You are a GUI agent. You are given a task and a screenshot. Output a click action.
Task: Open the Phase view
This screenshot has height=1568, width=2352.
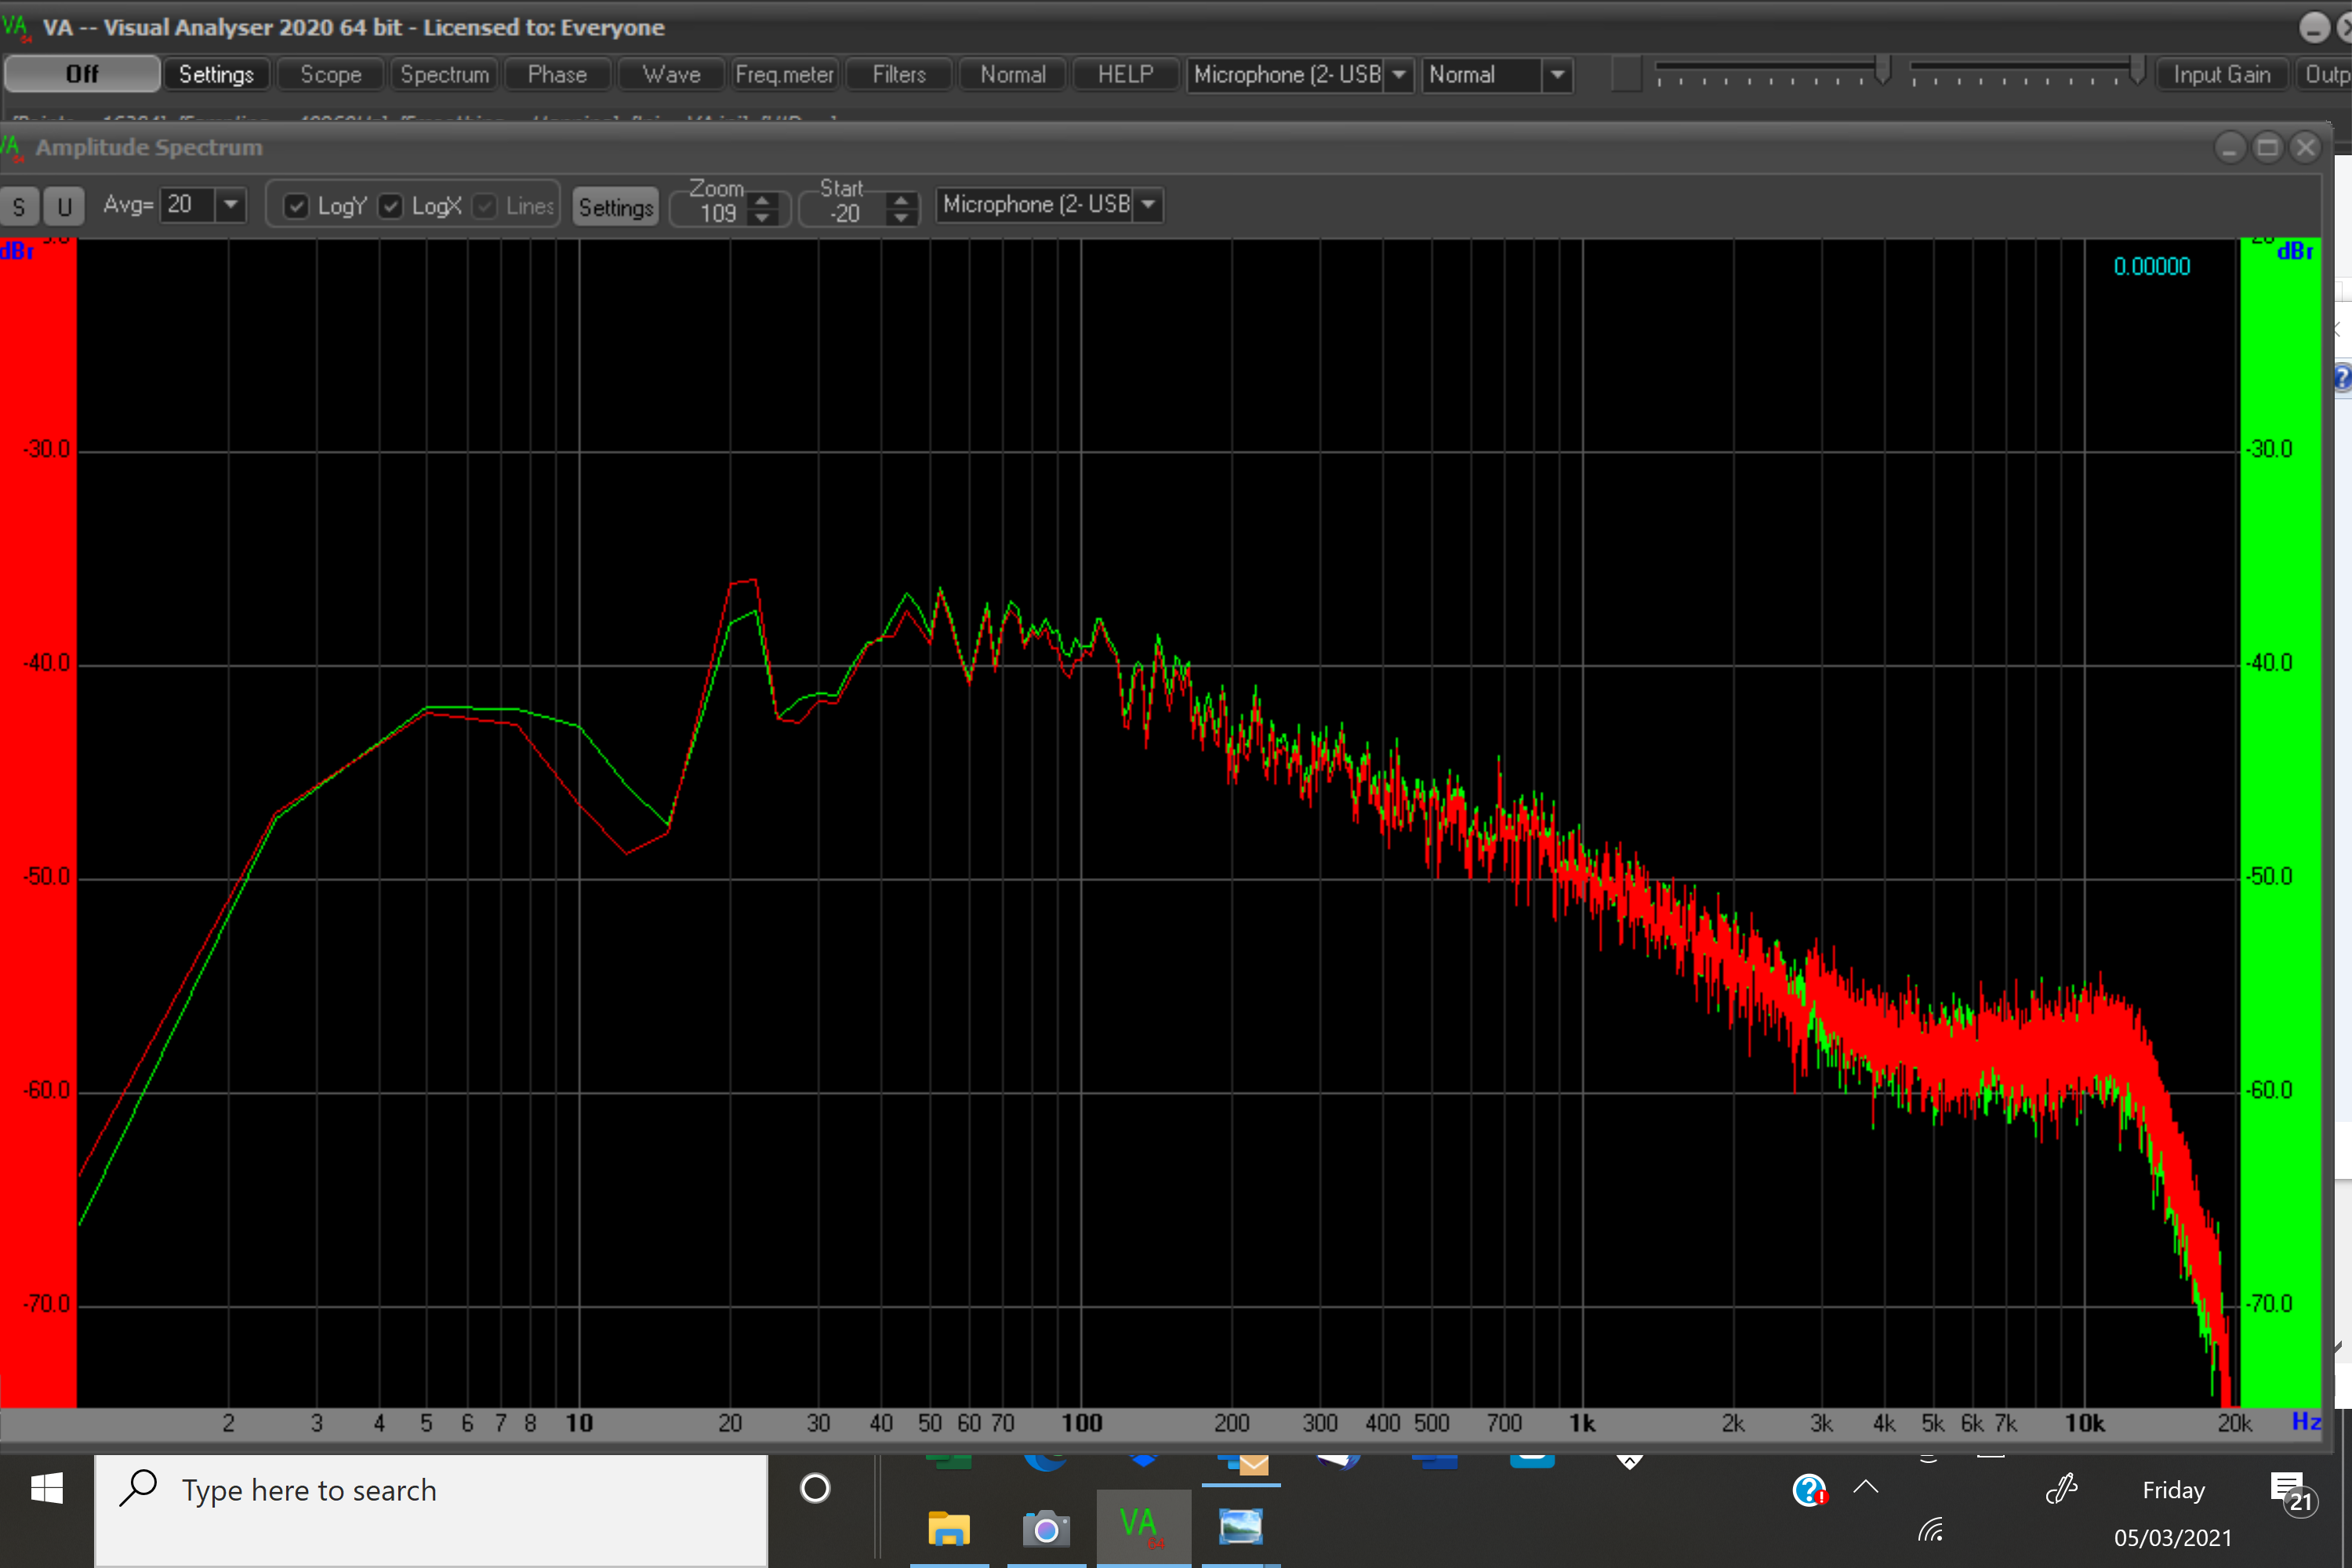pos(557,74)
